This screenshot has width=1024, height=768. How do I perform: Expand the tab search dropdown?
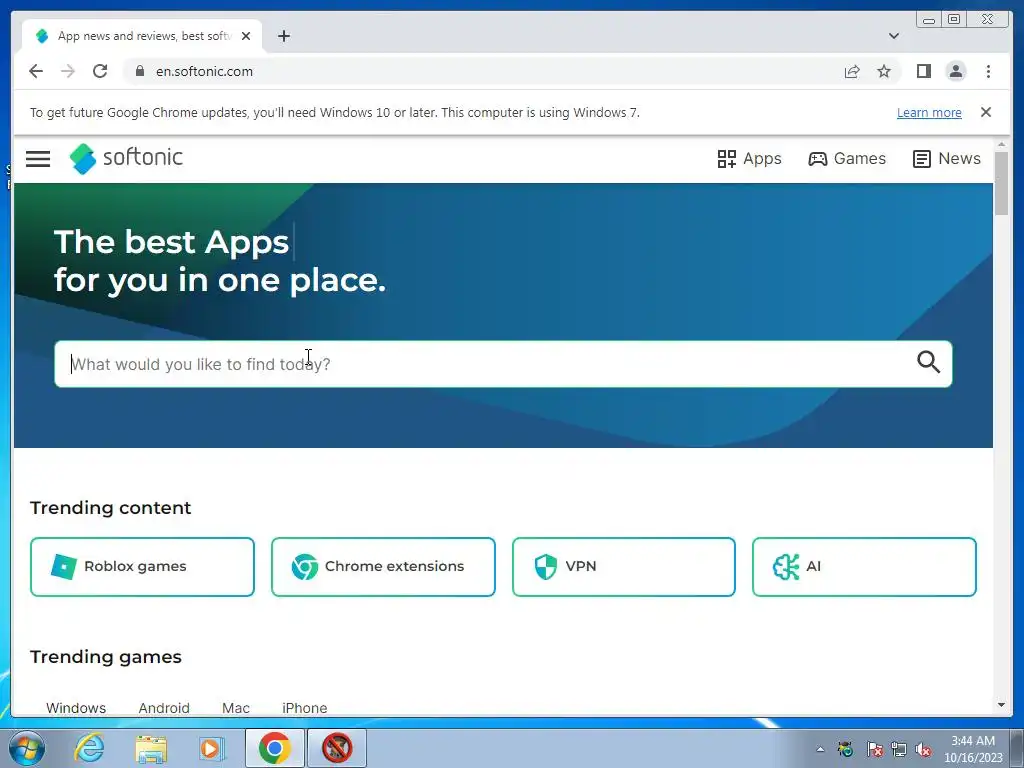click(894, 36)
